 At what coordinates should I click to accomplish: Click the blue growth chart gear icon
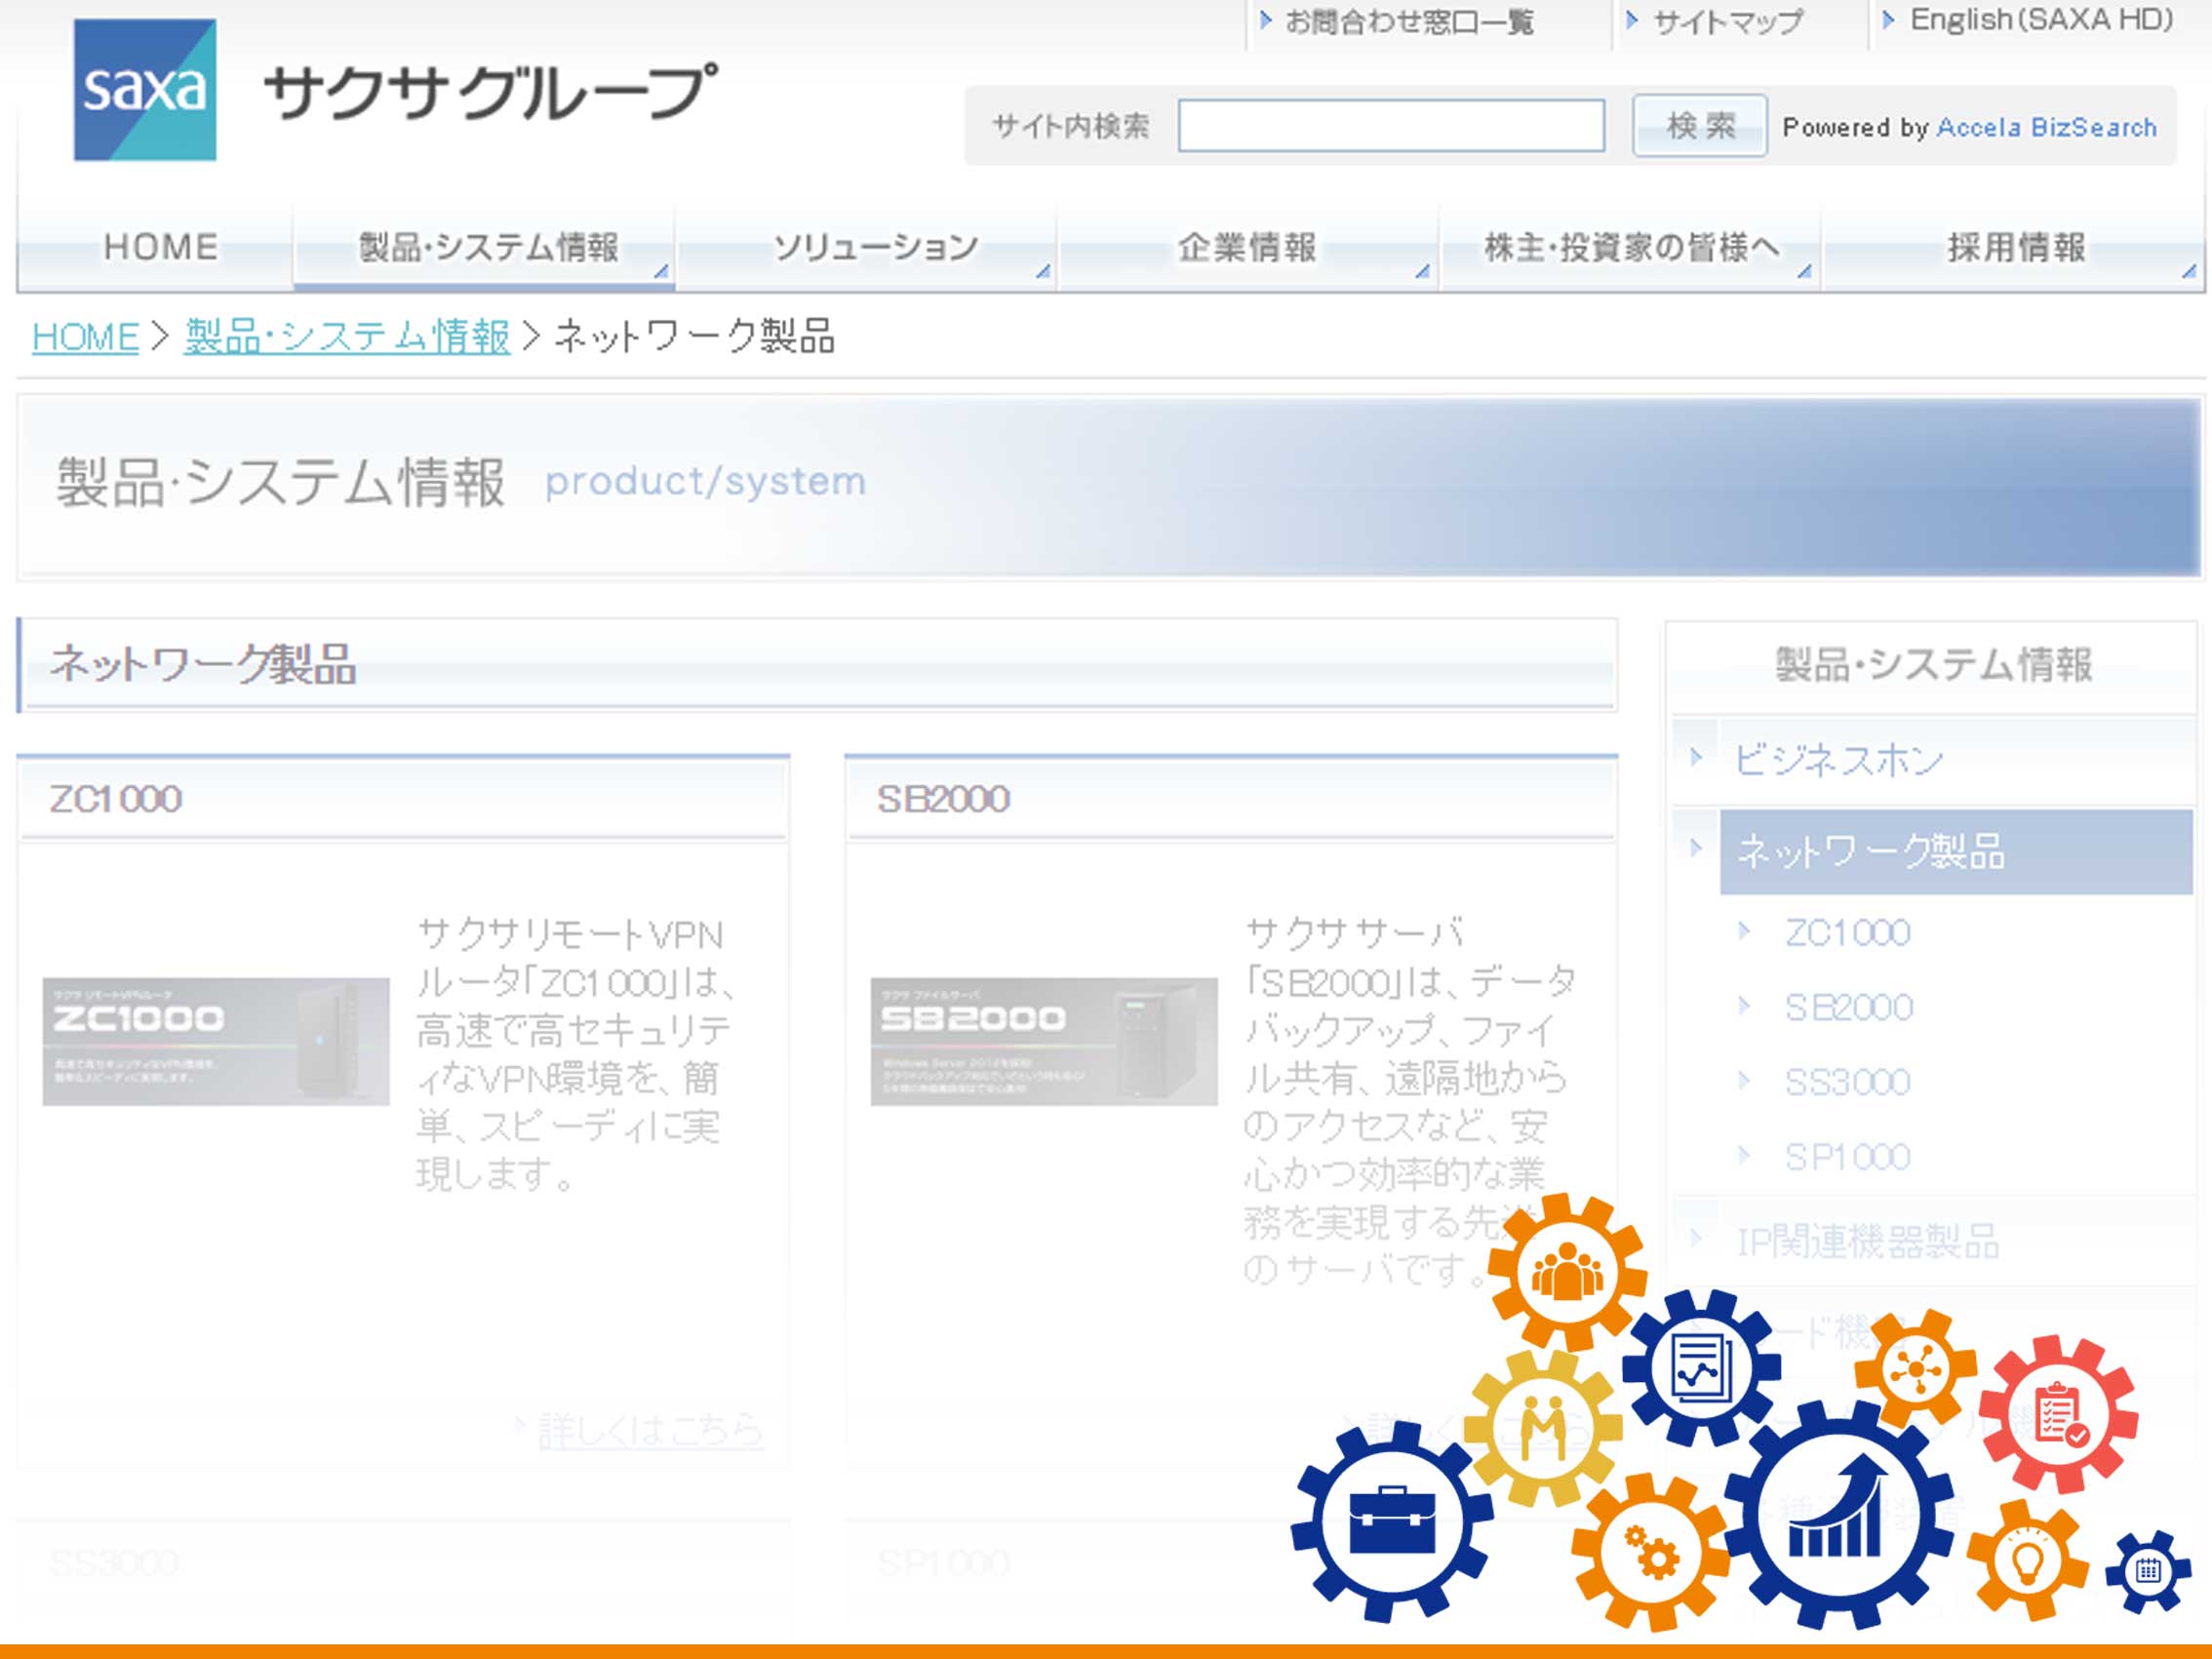(x=1838, y=1514)
